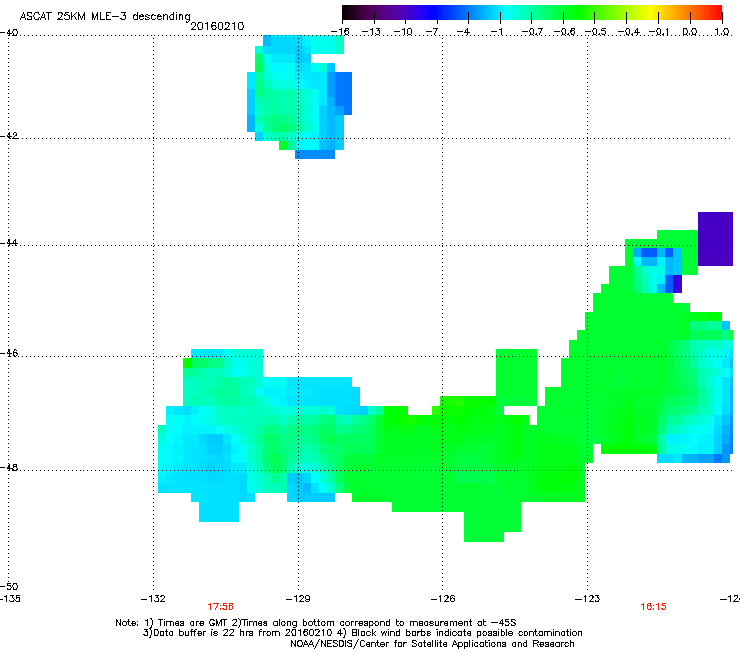The image size is (740, 650).
Task: Select the 20160210 date under the title
Action: 217,26
